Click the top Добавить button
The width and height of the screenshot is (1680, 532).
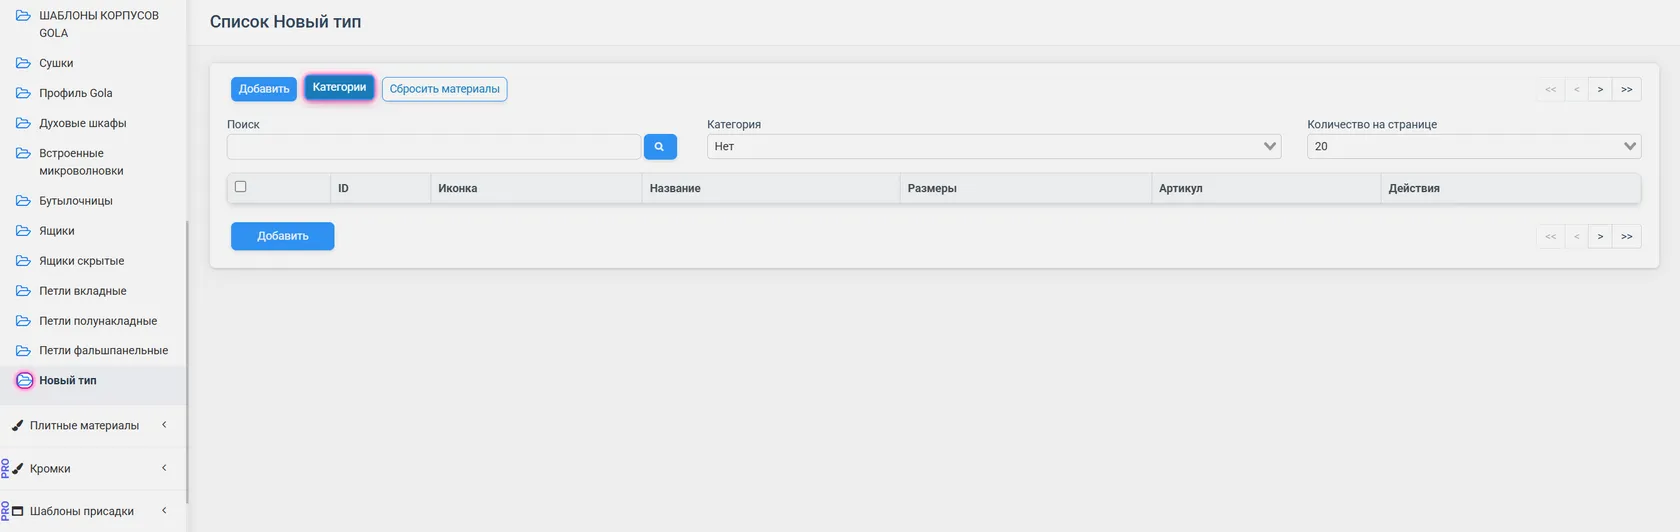pos(264,89)
